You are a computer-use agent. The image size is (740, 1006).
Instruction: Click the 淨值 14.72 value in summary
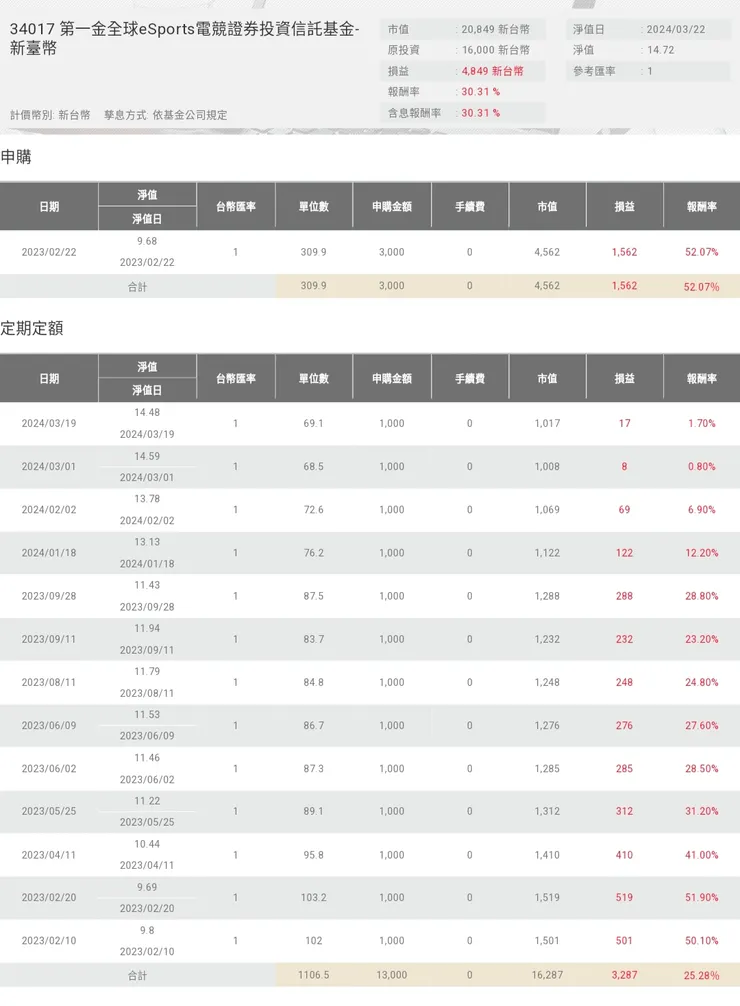tap(660, 50)
